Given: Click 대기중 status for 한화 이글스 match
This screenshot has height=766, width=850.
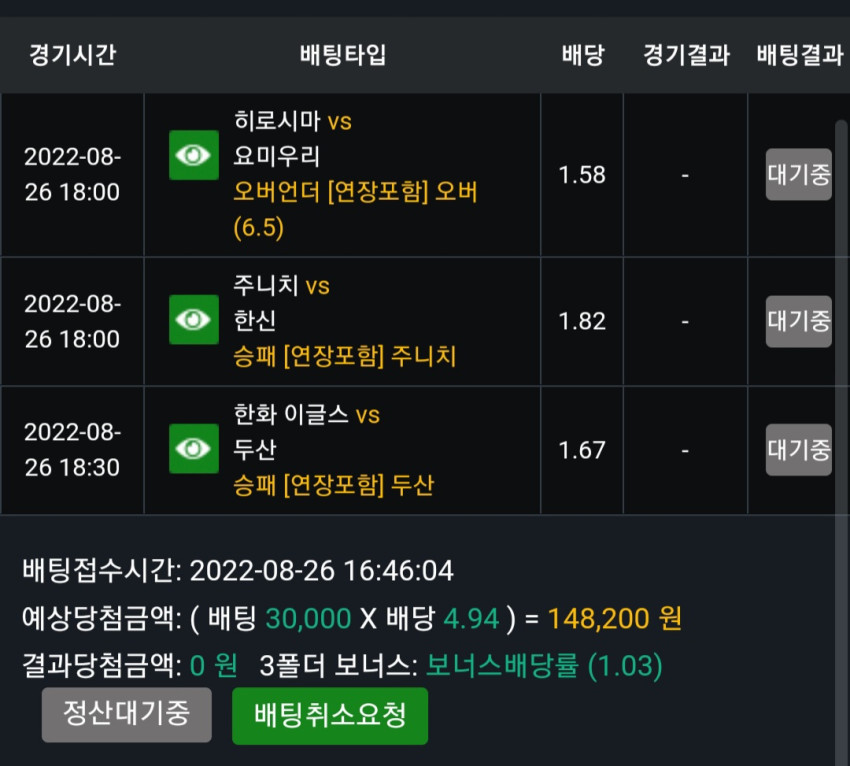Looking at the screenshot, I should 799,449.
